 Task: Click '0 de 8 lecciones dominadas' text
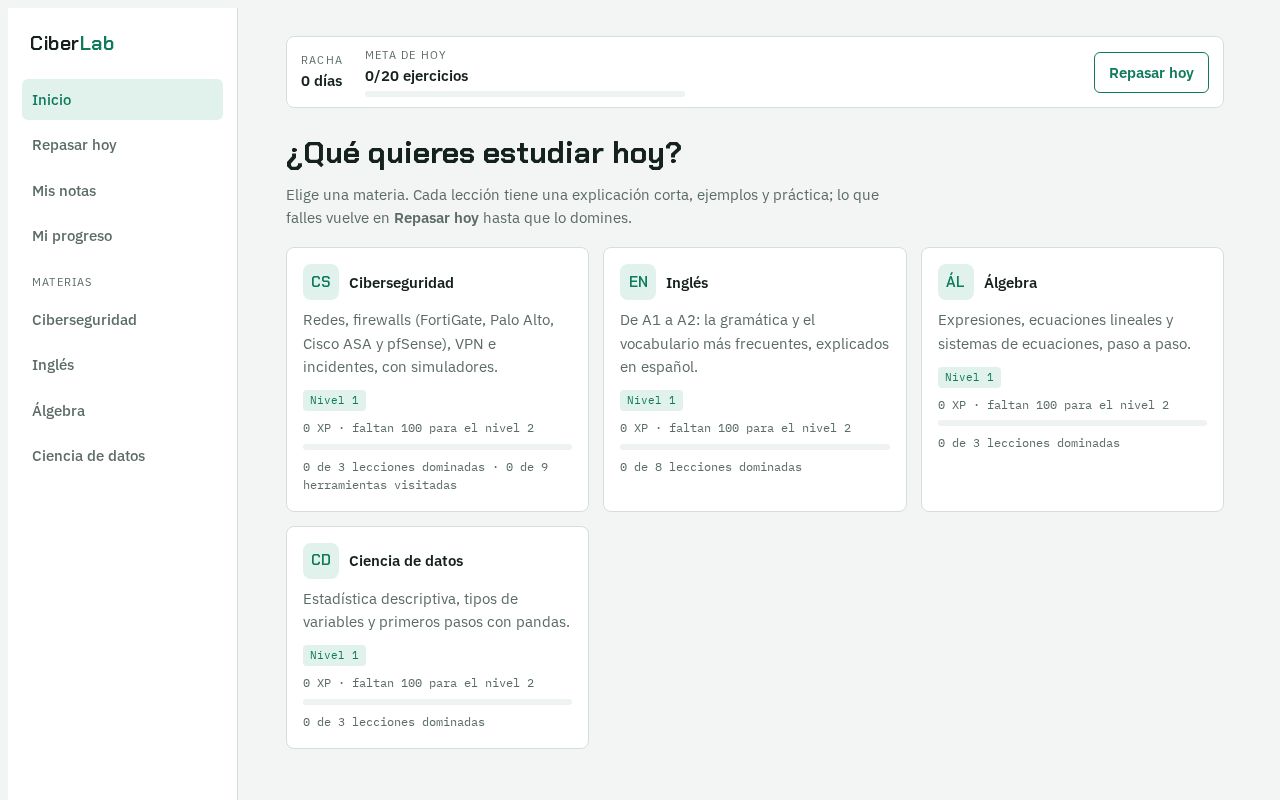711,467
